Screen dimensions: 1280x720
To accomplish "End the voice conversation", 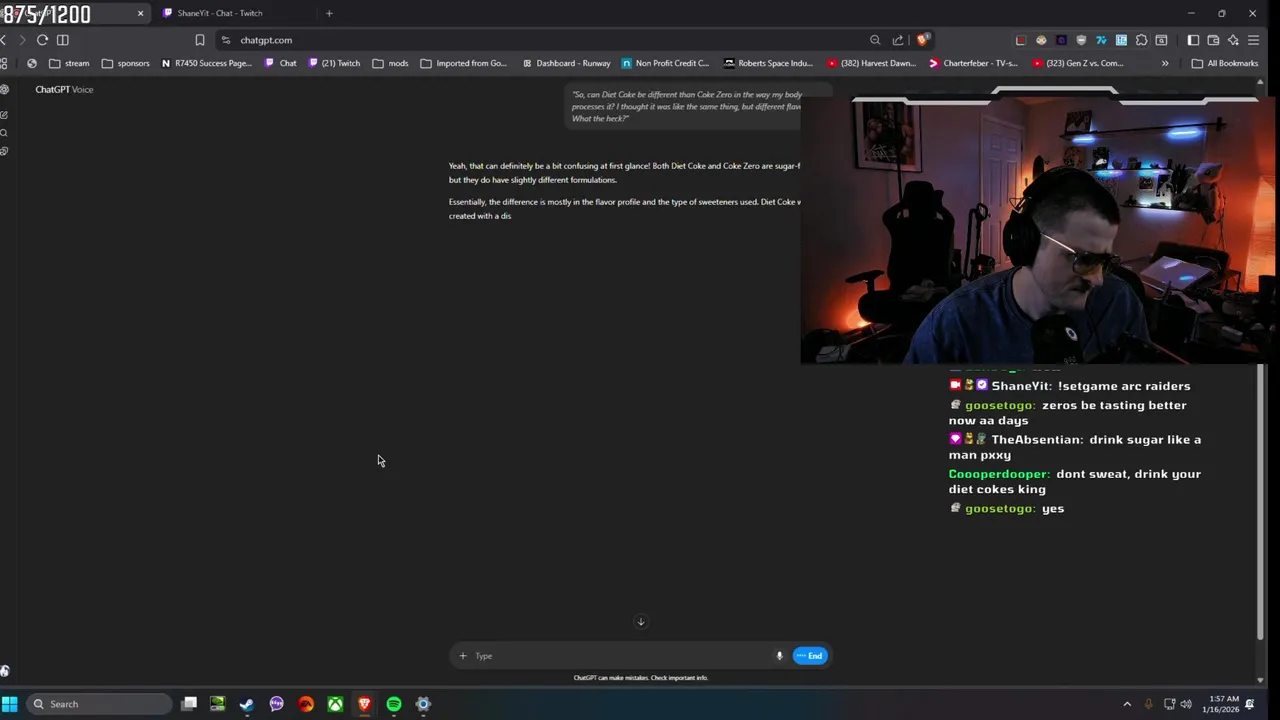I will [810, 656].
